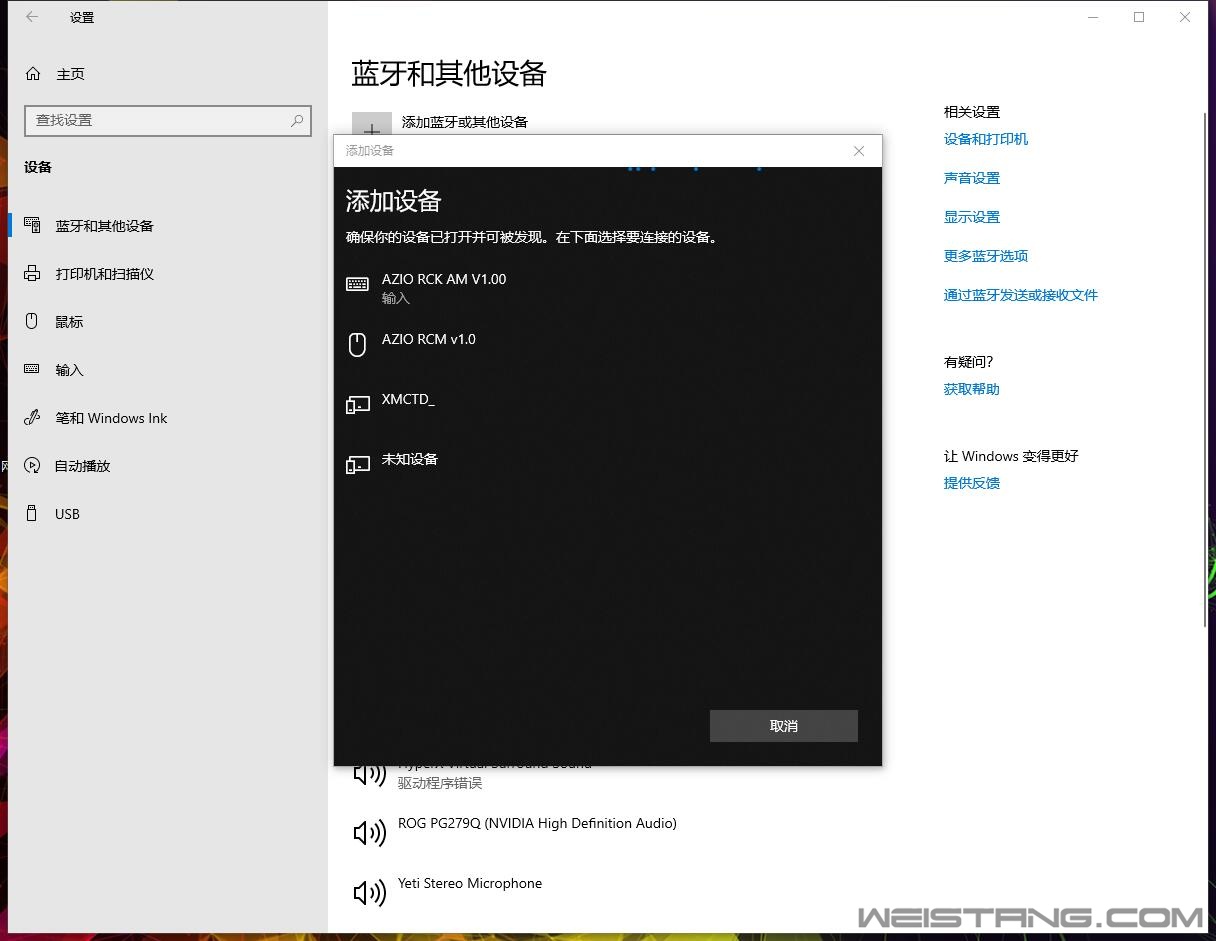This screenshot has width=1216, height=941.
Task: Open the 声音设置 link
Action: click(x=972, y=178)
